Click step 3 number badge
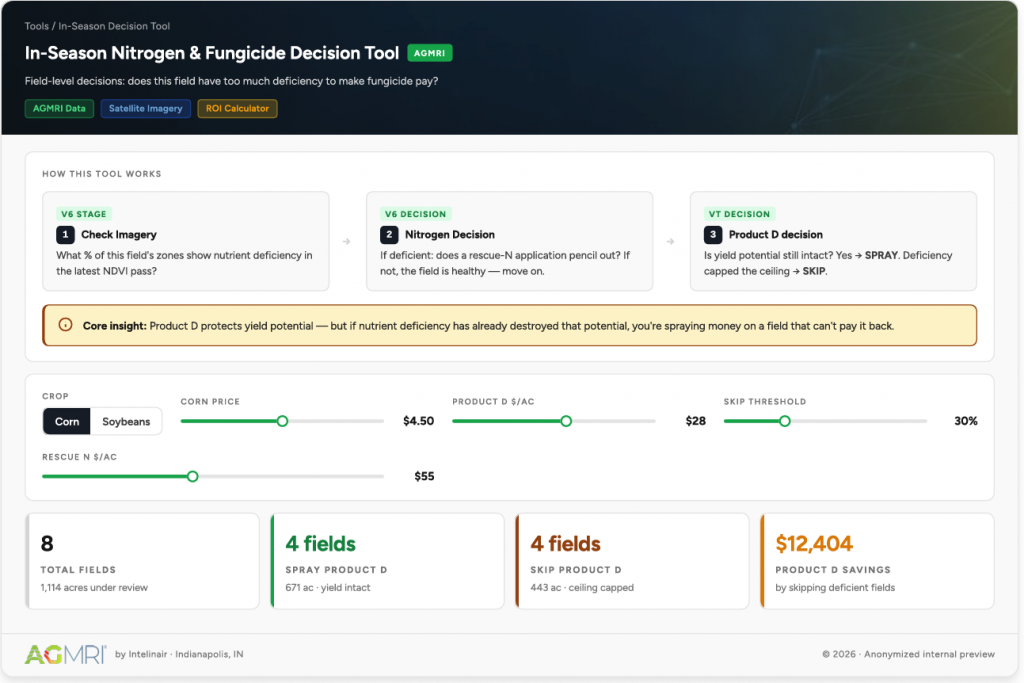This screenshot has height=683, width=1024. click(x=713, y=235)
